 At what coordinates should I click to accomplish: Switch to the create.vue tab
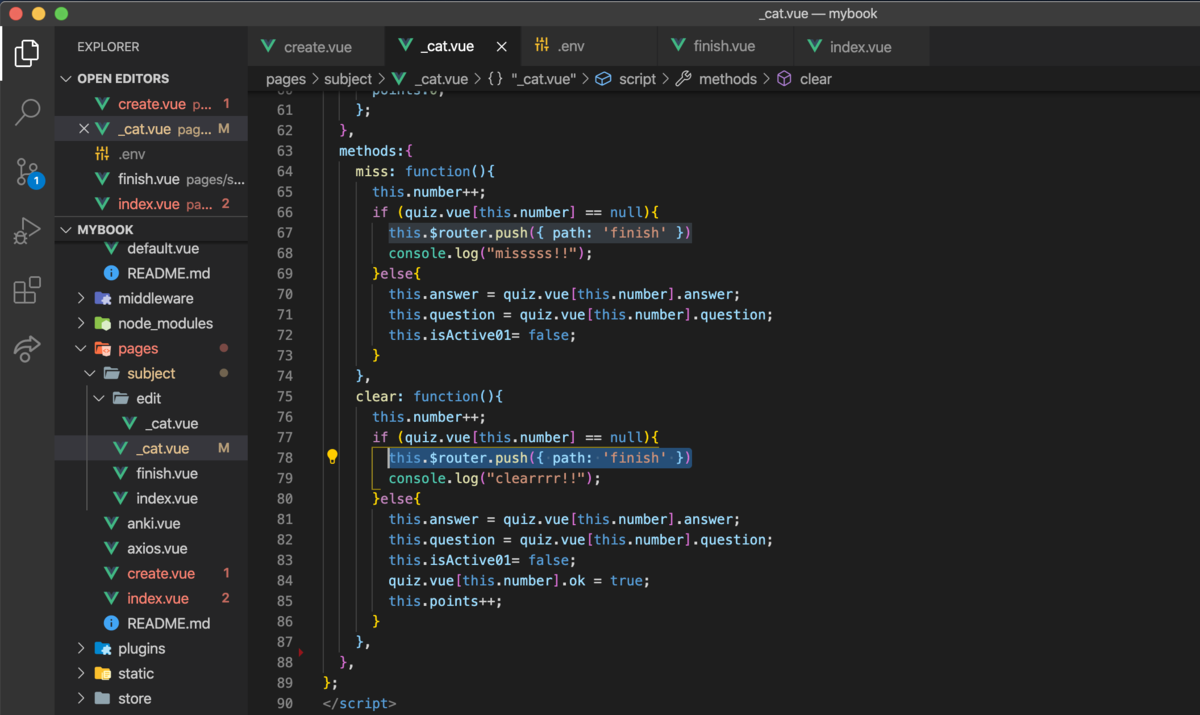pyautogui.click(x=316, y=47)
